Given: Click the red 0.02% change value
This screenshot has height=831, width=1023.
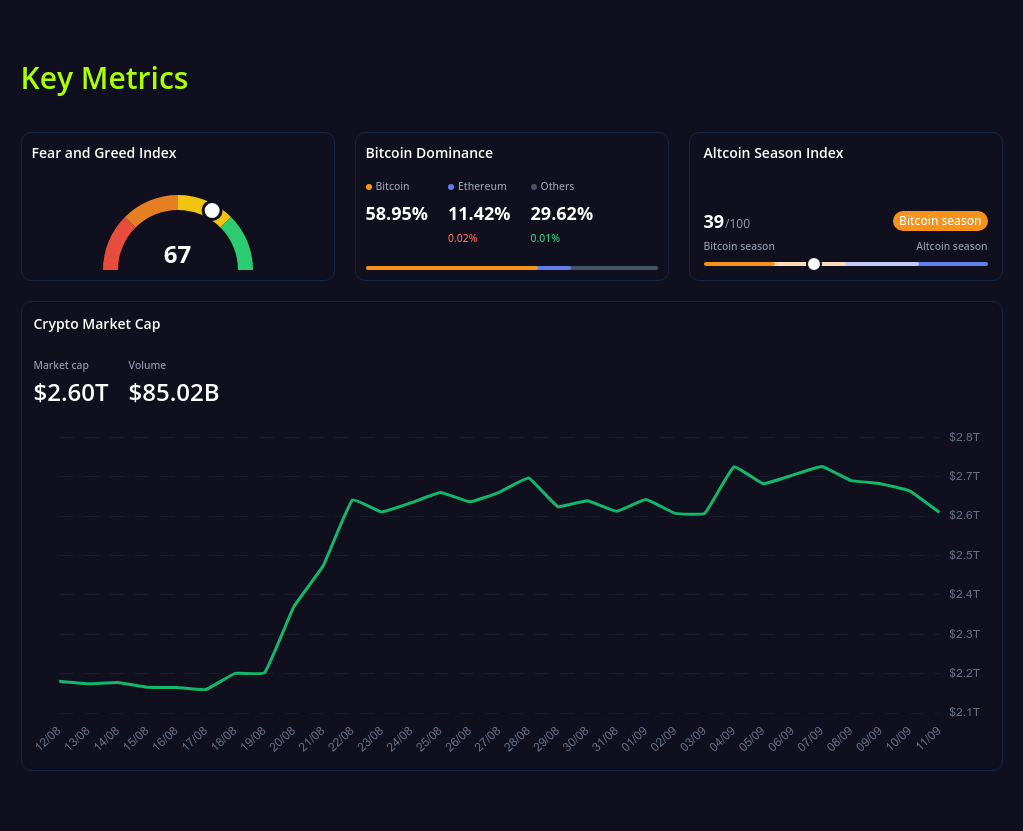Looking at the screenshot, I should tap(463, 238).
